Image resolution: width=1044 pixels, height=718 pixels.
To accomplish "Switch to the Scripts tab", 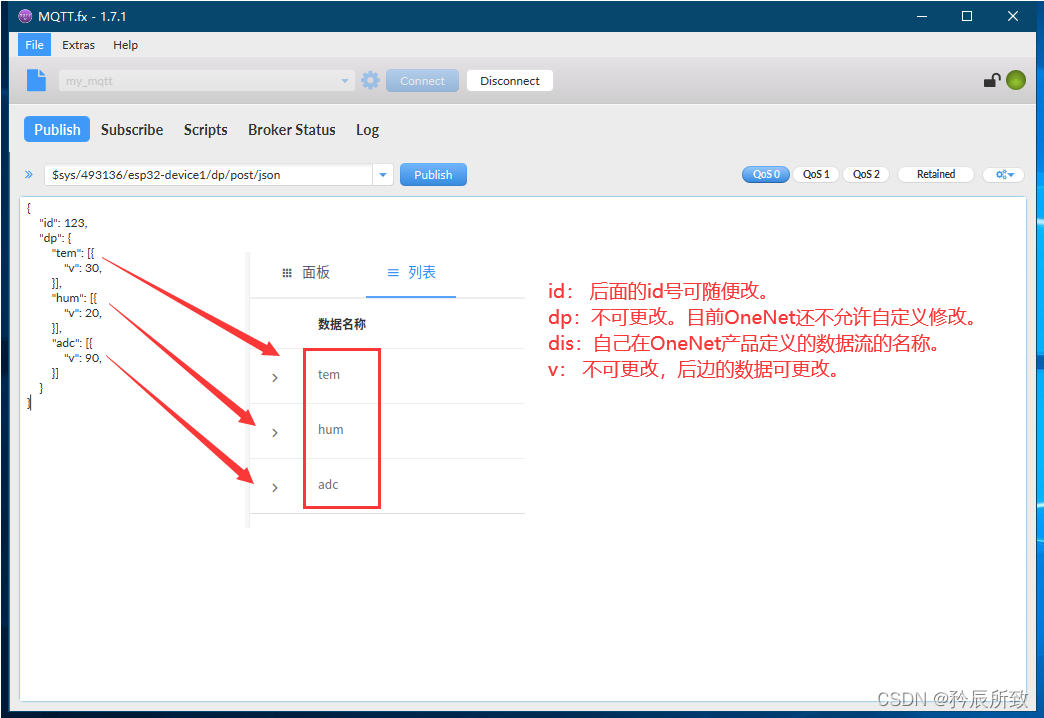I will tap(205, 129).
